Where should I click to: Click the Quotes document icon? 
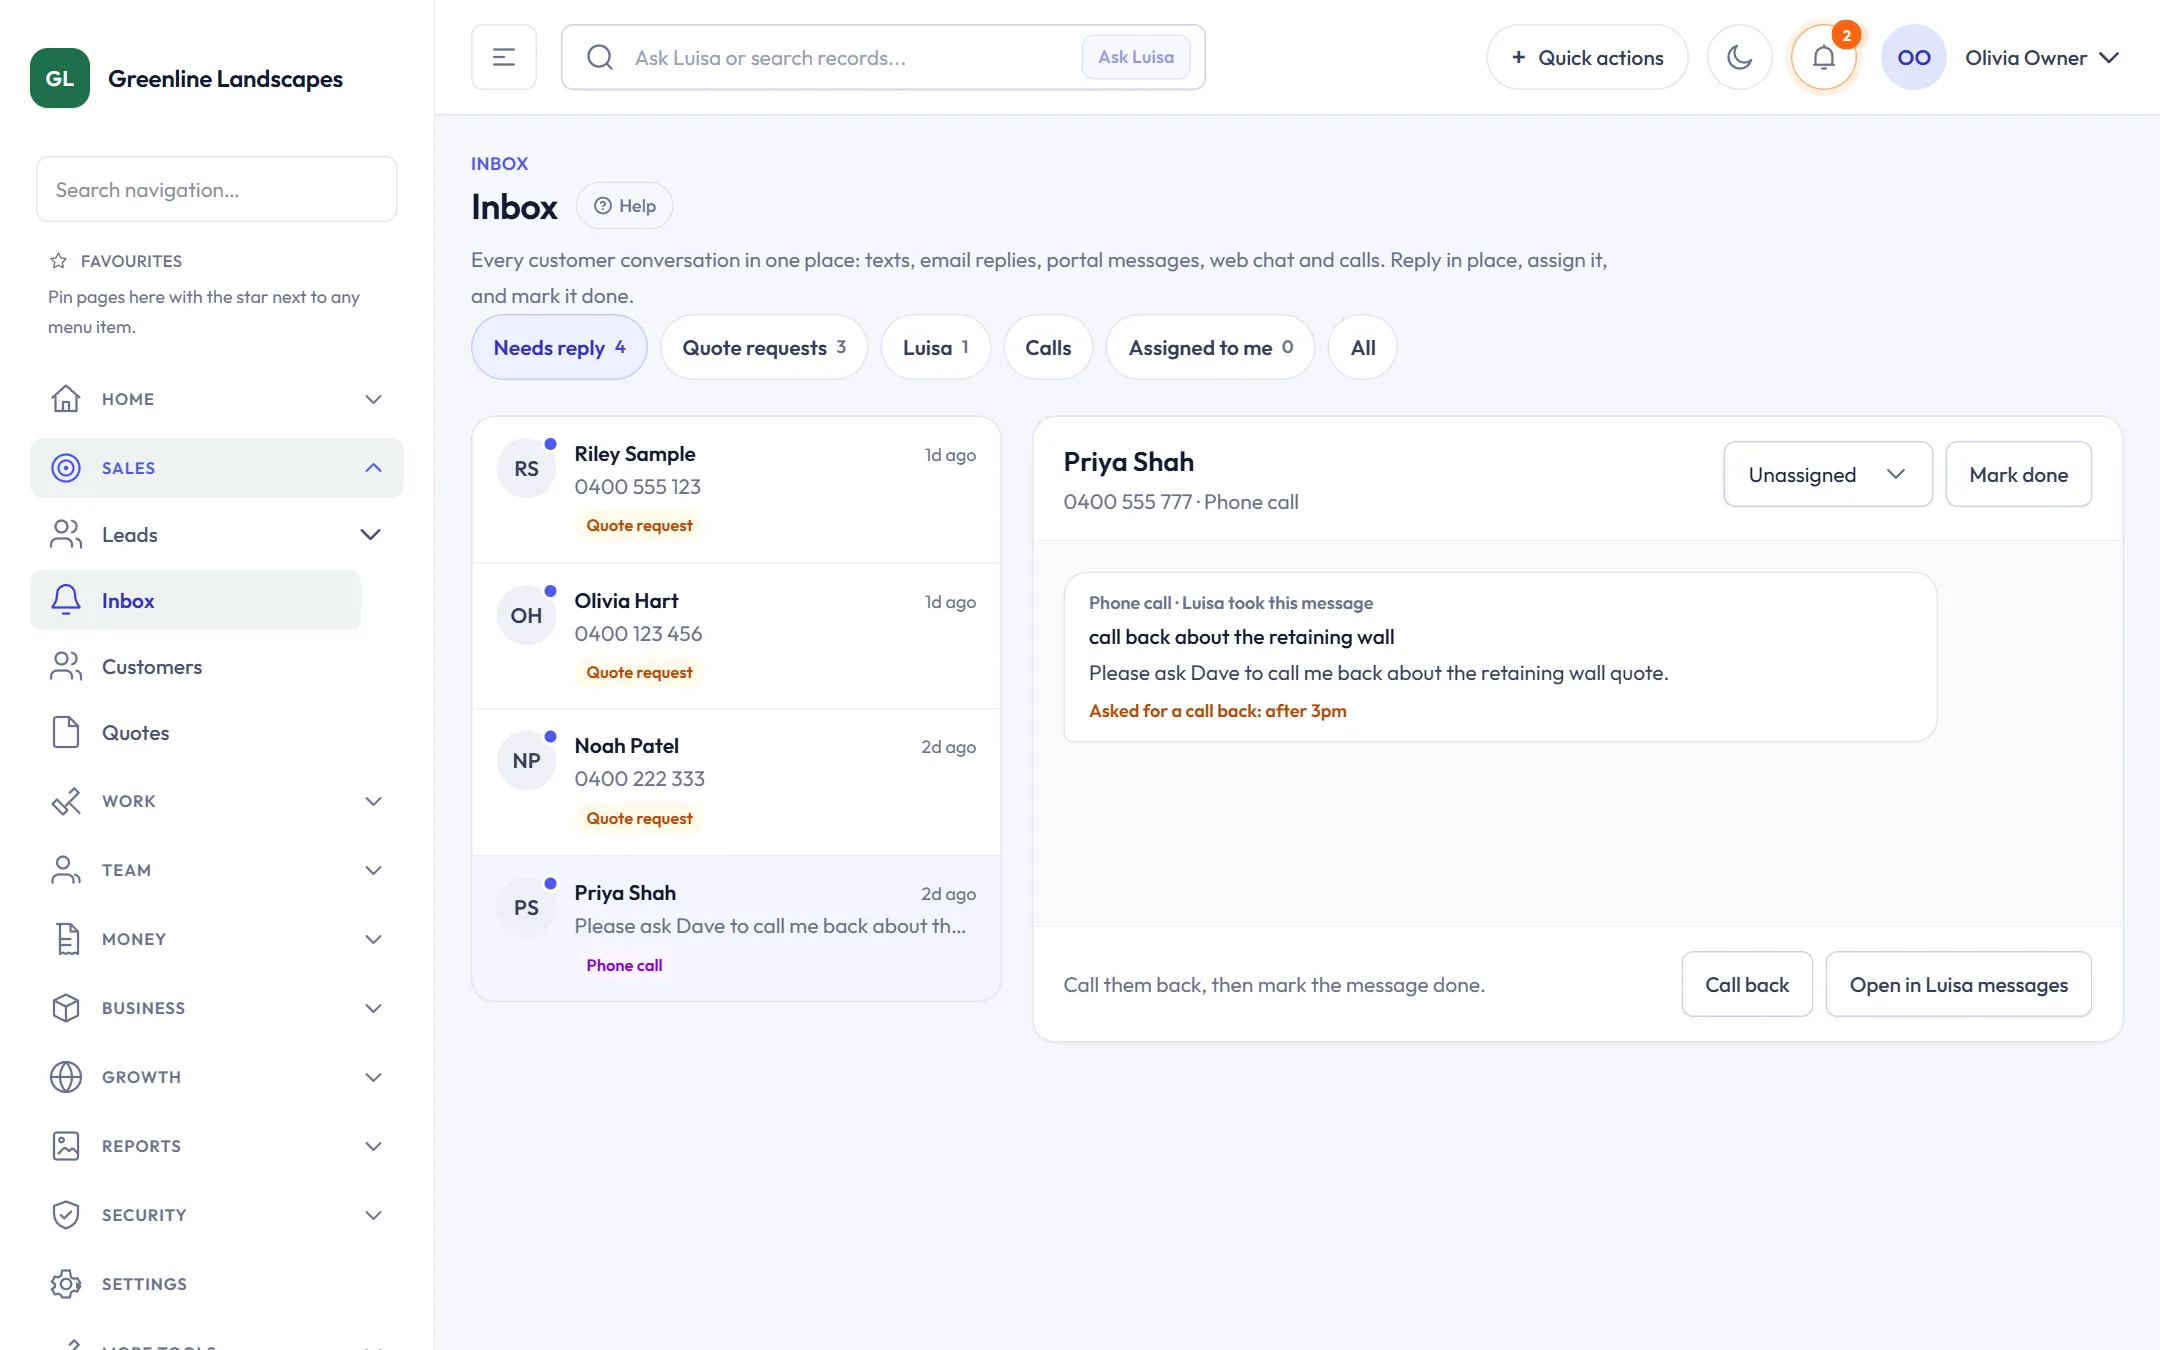point(66,733)
